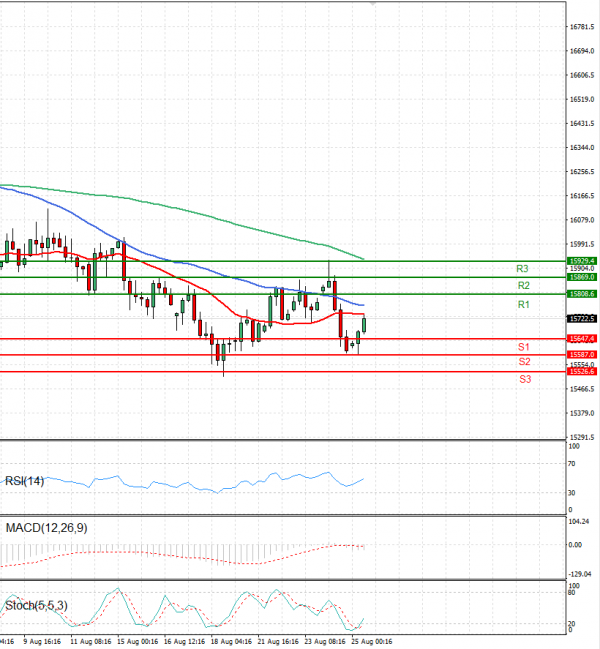
Task: Click the 16256.5 price axis value
Action: (582, 172)
